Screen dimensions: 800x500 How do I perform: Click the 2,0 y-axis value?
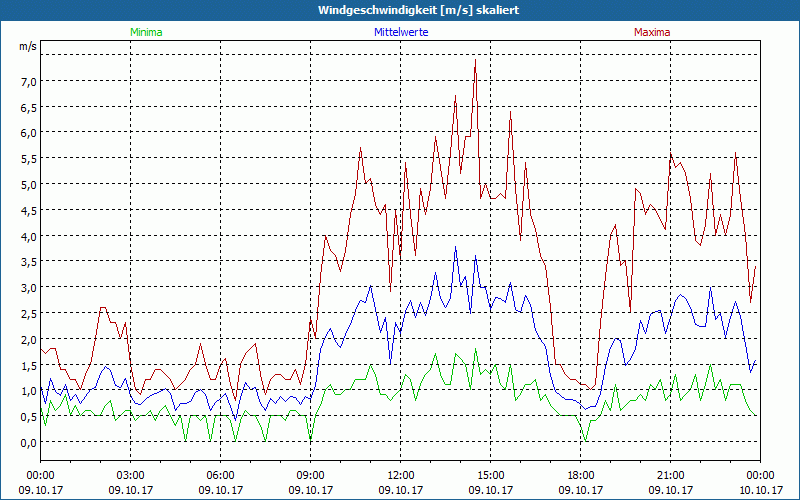click(x=29, y=339)
